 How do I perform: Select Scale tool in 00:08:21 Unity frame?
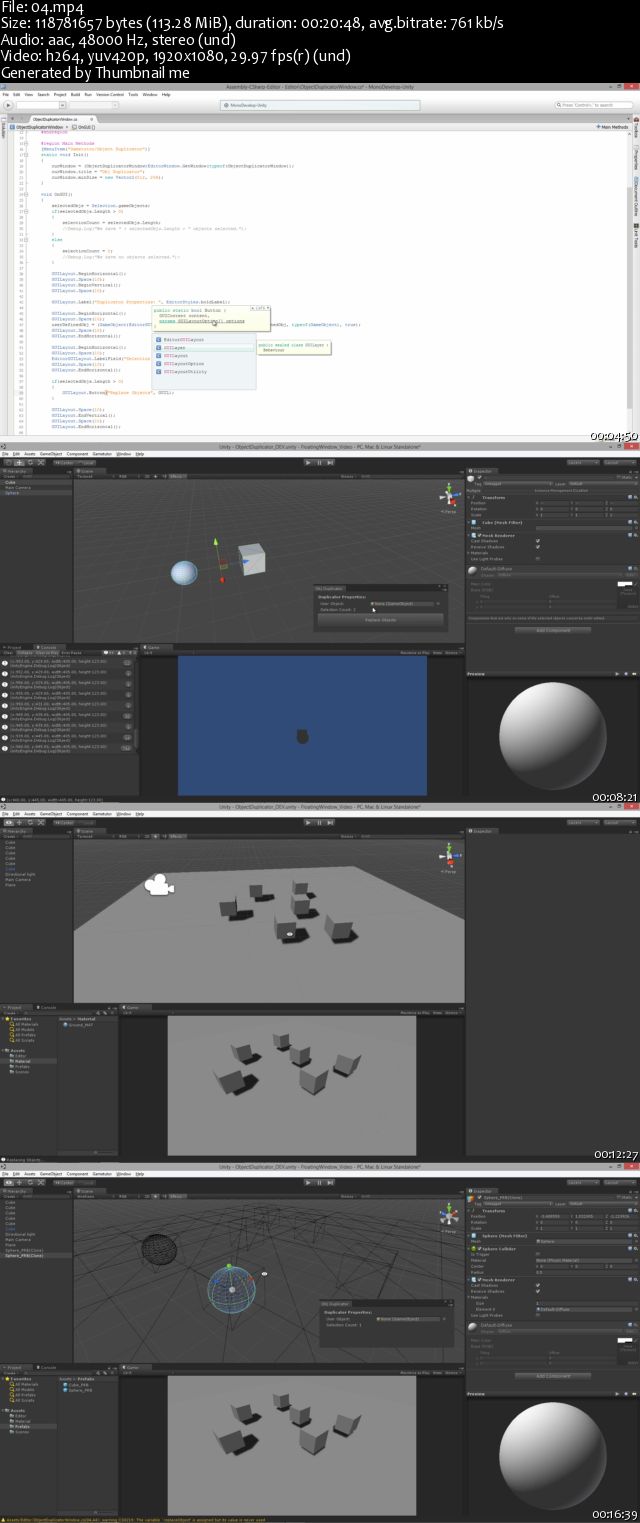click(x=41, y=462)
